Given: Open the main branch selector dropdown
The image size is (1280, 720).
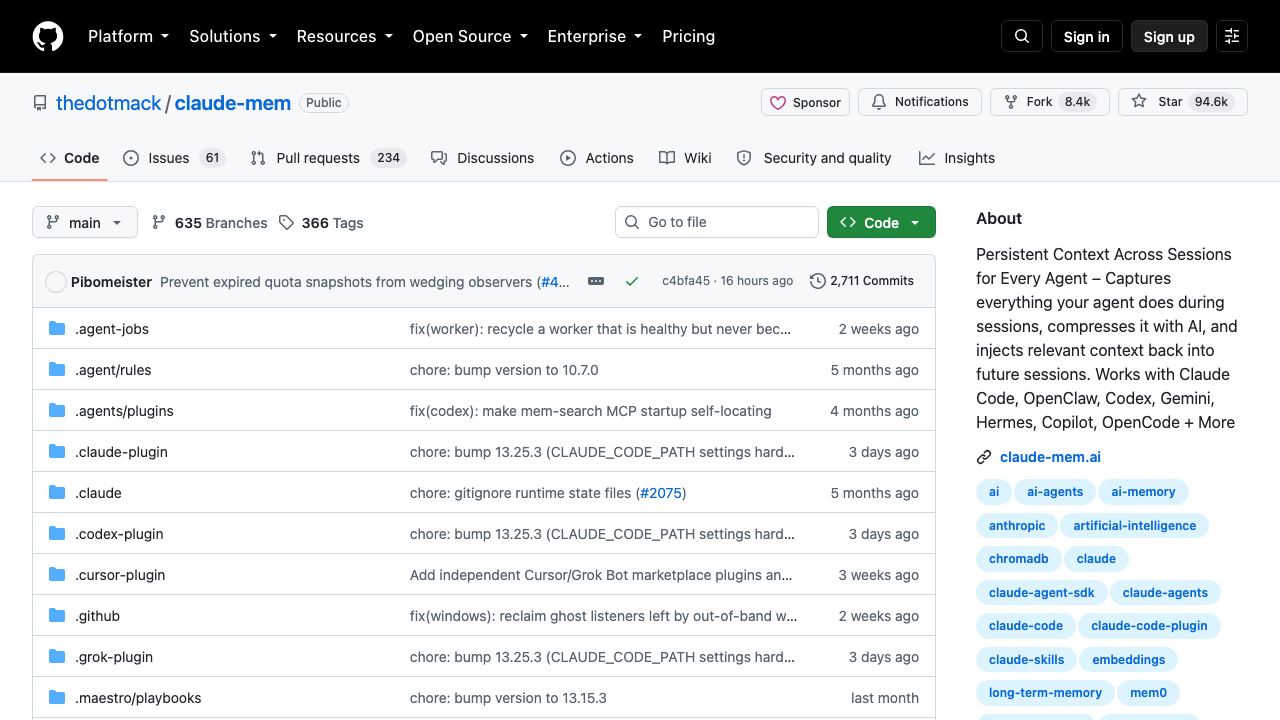Looking at the screenshot, I should [84, 222].
